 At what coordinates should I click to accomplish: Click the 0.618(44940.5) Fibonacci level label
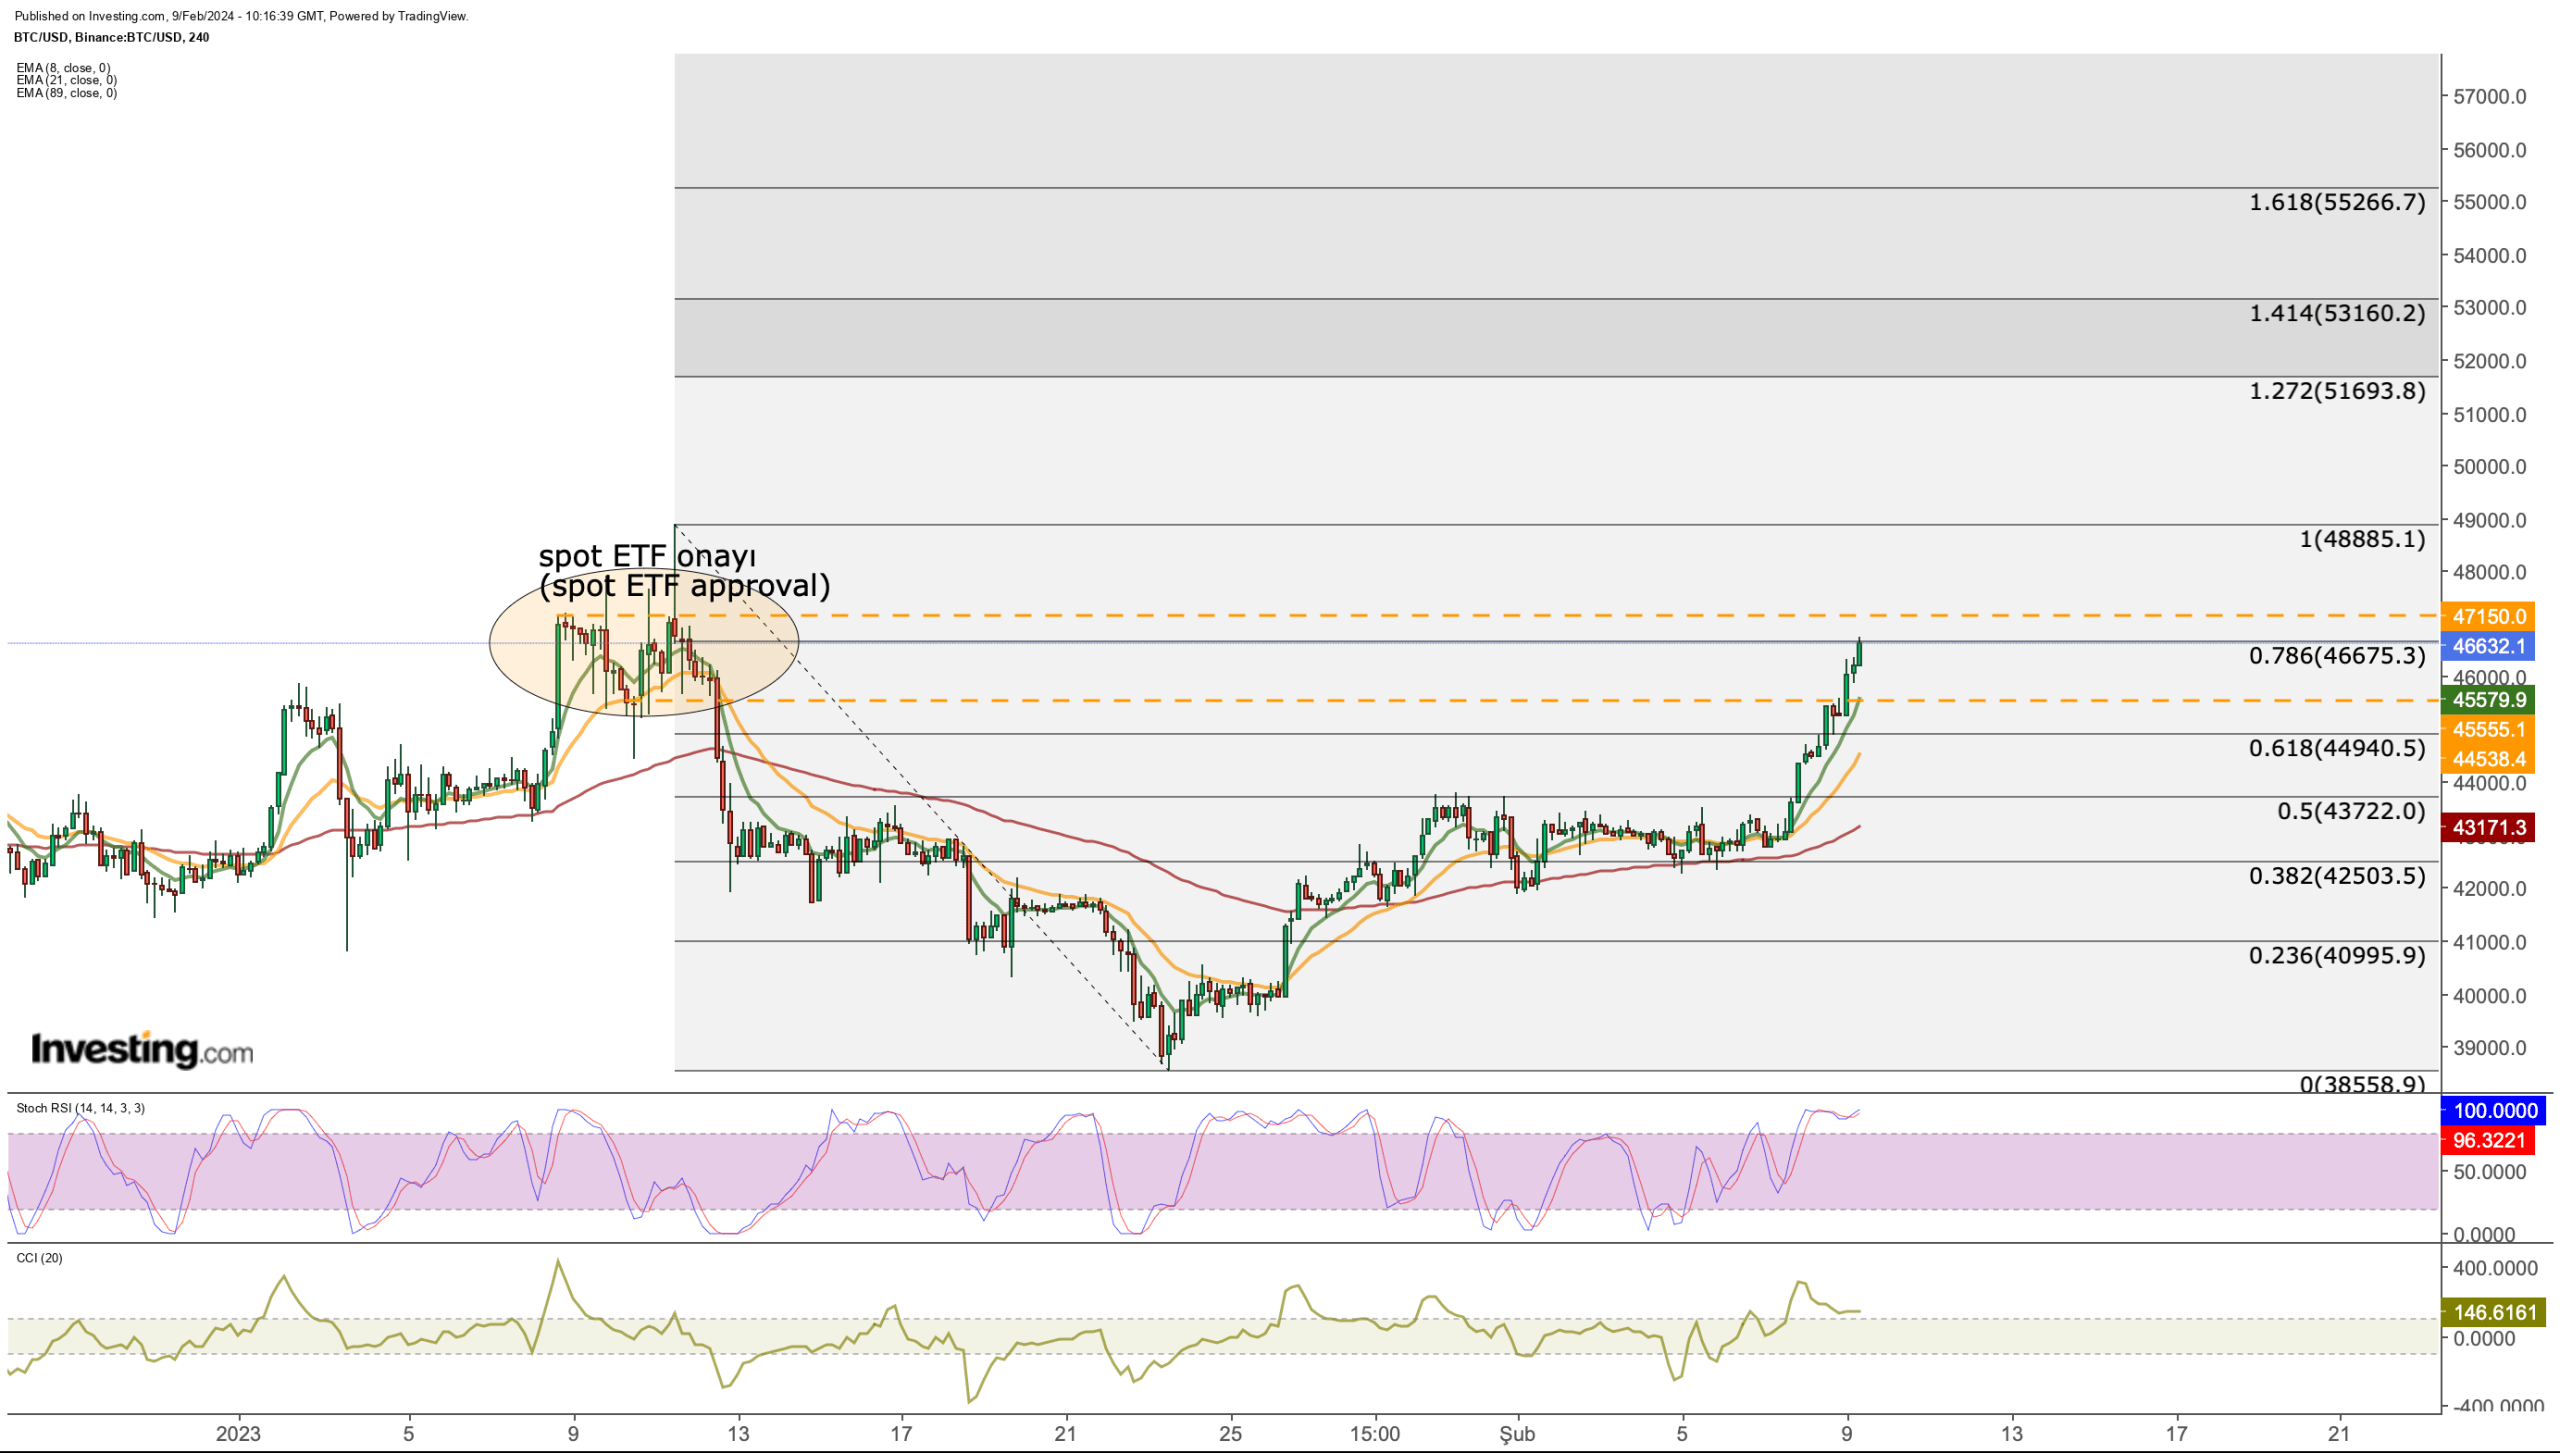2337,748
